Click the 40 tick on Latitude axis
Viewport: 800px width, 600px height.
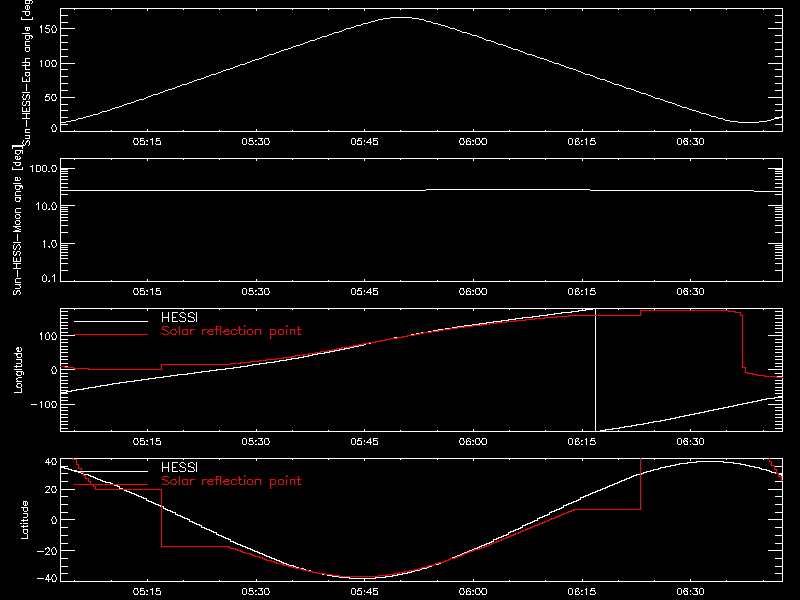(x=51, y=462)
